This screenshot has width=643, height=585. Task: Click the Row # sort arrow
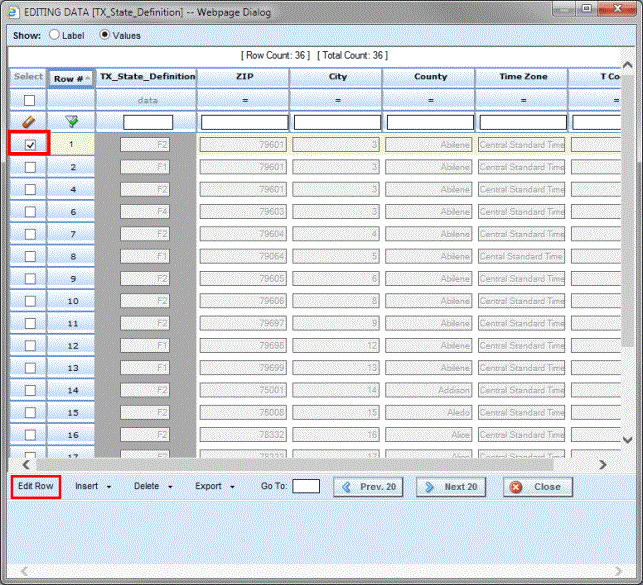[87, 78]
